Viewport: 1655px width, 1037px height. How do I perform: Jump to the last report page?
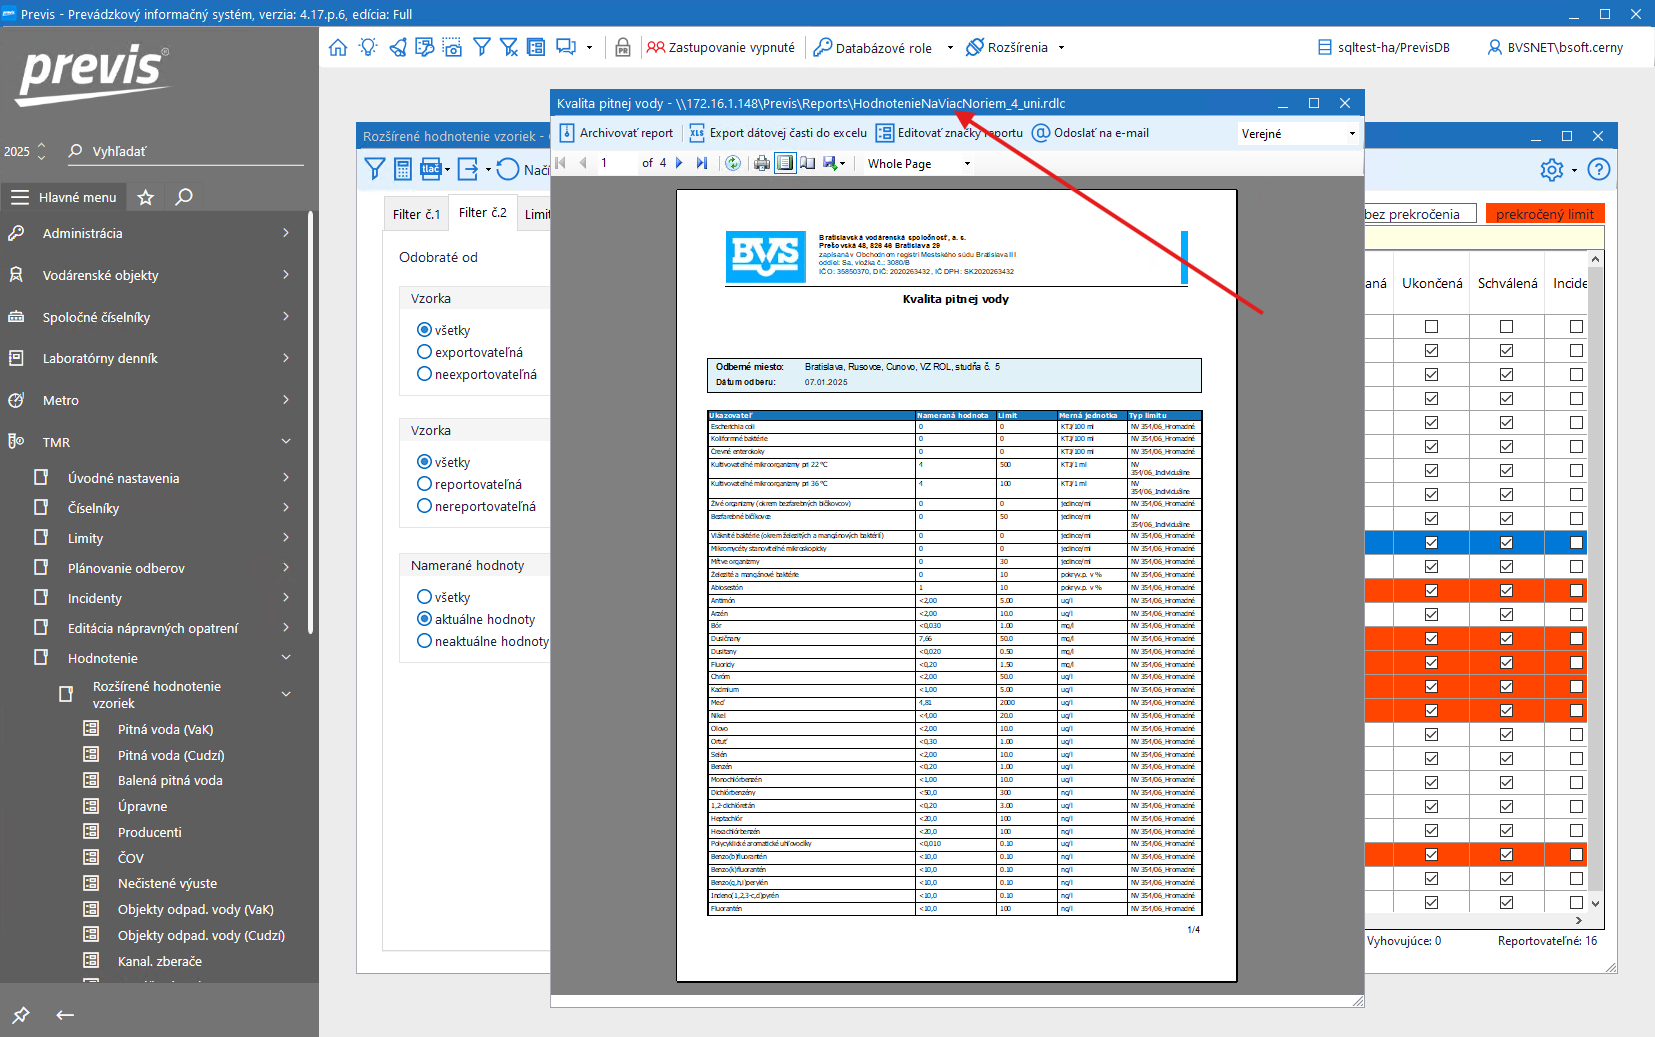tap(702, 163)
